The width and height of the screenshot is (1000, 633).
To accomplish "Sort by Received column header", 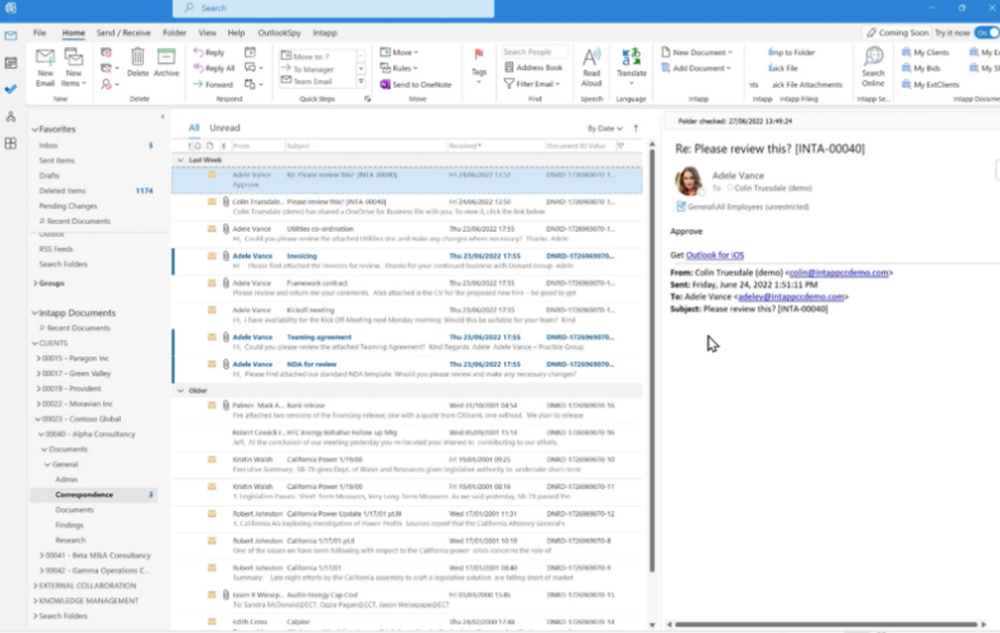I will pos(495,146).
